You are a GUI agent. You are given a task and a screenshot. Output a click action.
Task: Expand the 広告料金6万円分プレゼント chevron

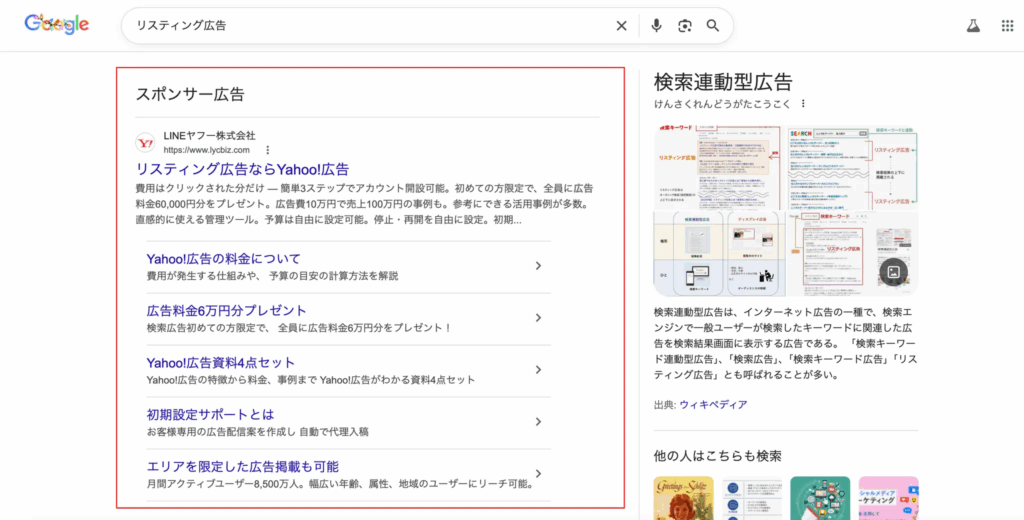(x=538, y=318)
